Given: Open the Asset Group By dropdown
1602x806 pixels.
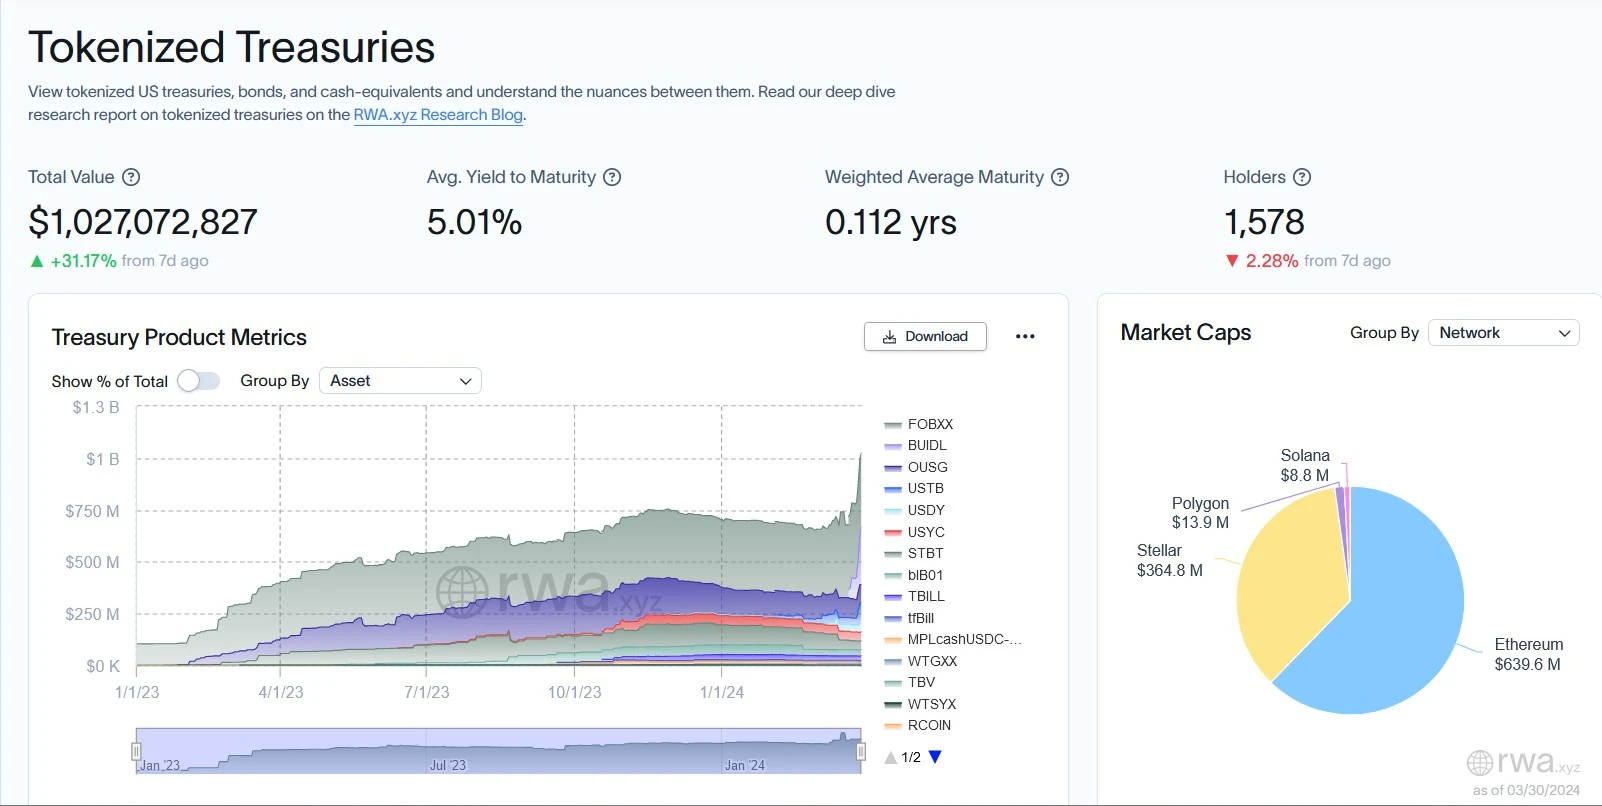Looking at the screenshot, I should pyautogui.click(x=400, y=381).
